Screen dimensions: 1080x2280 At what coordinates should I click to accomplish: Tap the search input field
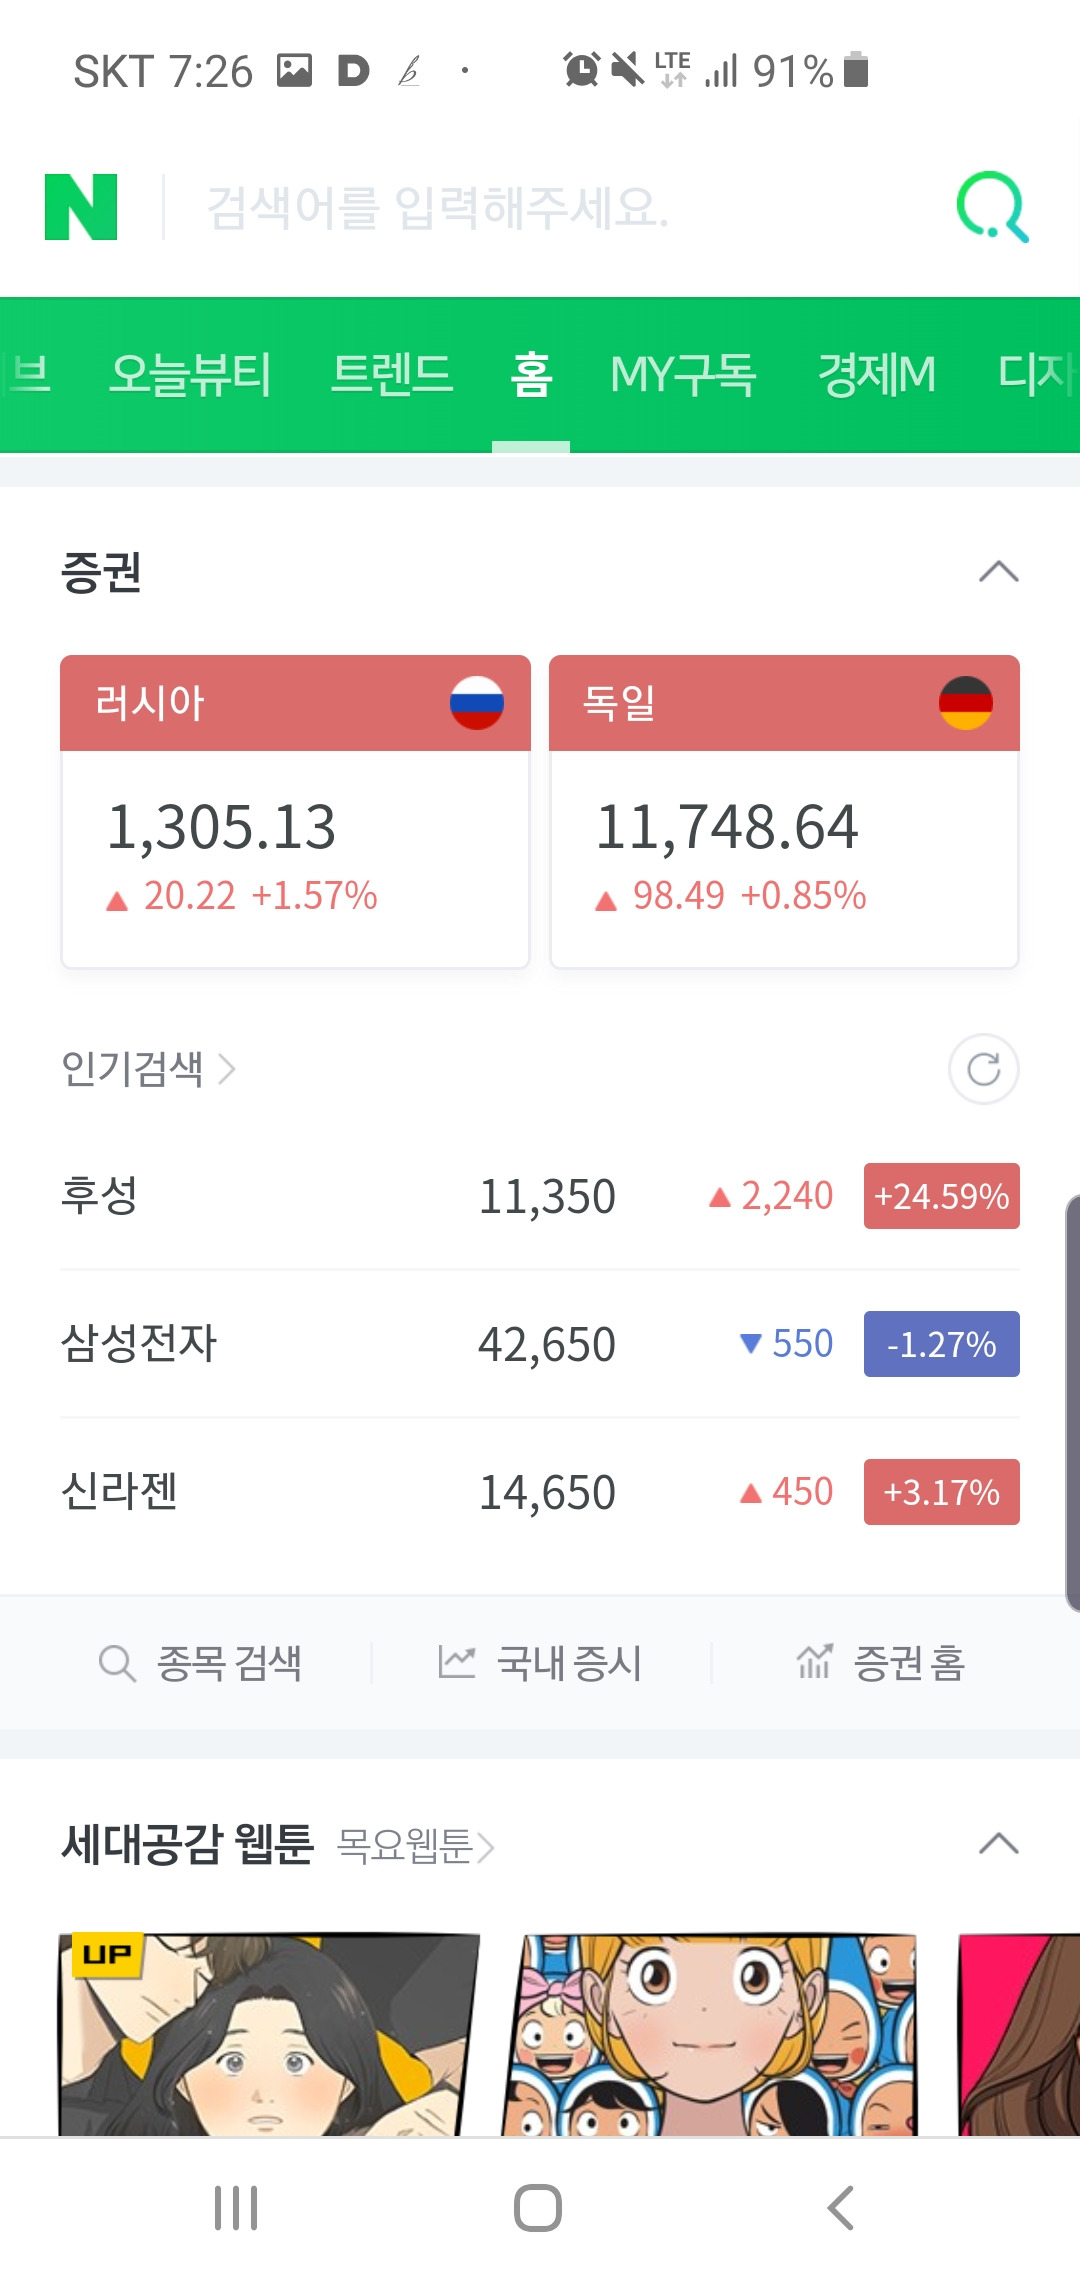pos(560,207)
